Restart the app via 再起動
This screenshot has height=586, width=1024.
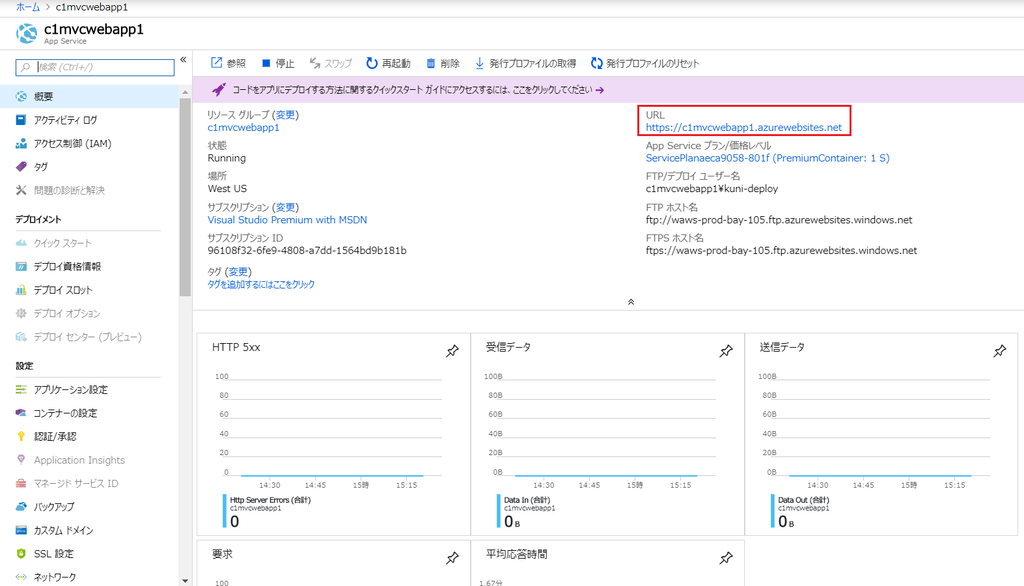(388, 63)
